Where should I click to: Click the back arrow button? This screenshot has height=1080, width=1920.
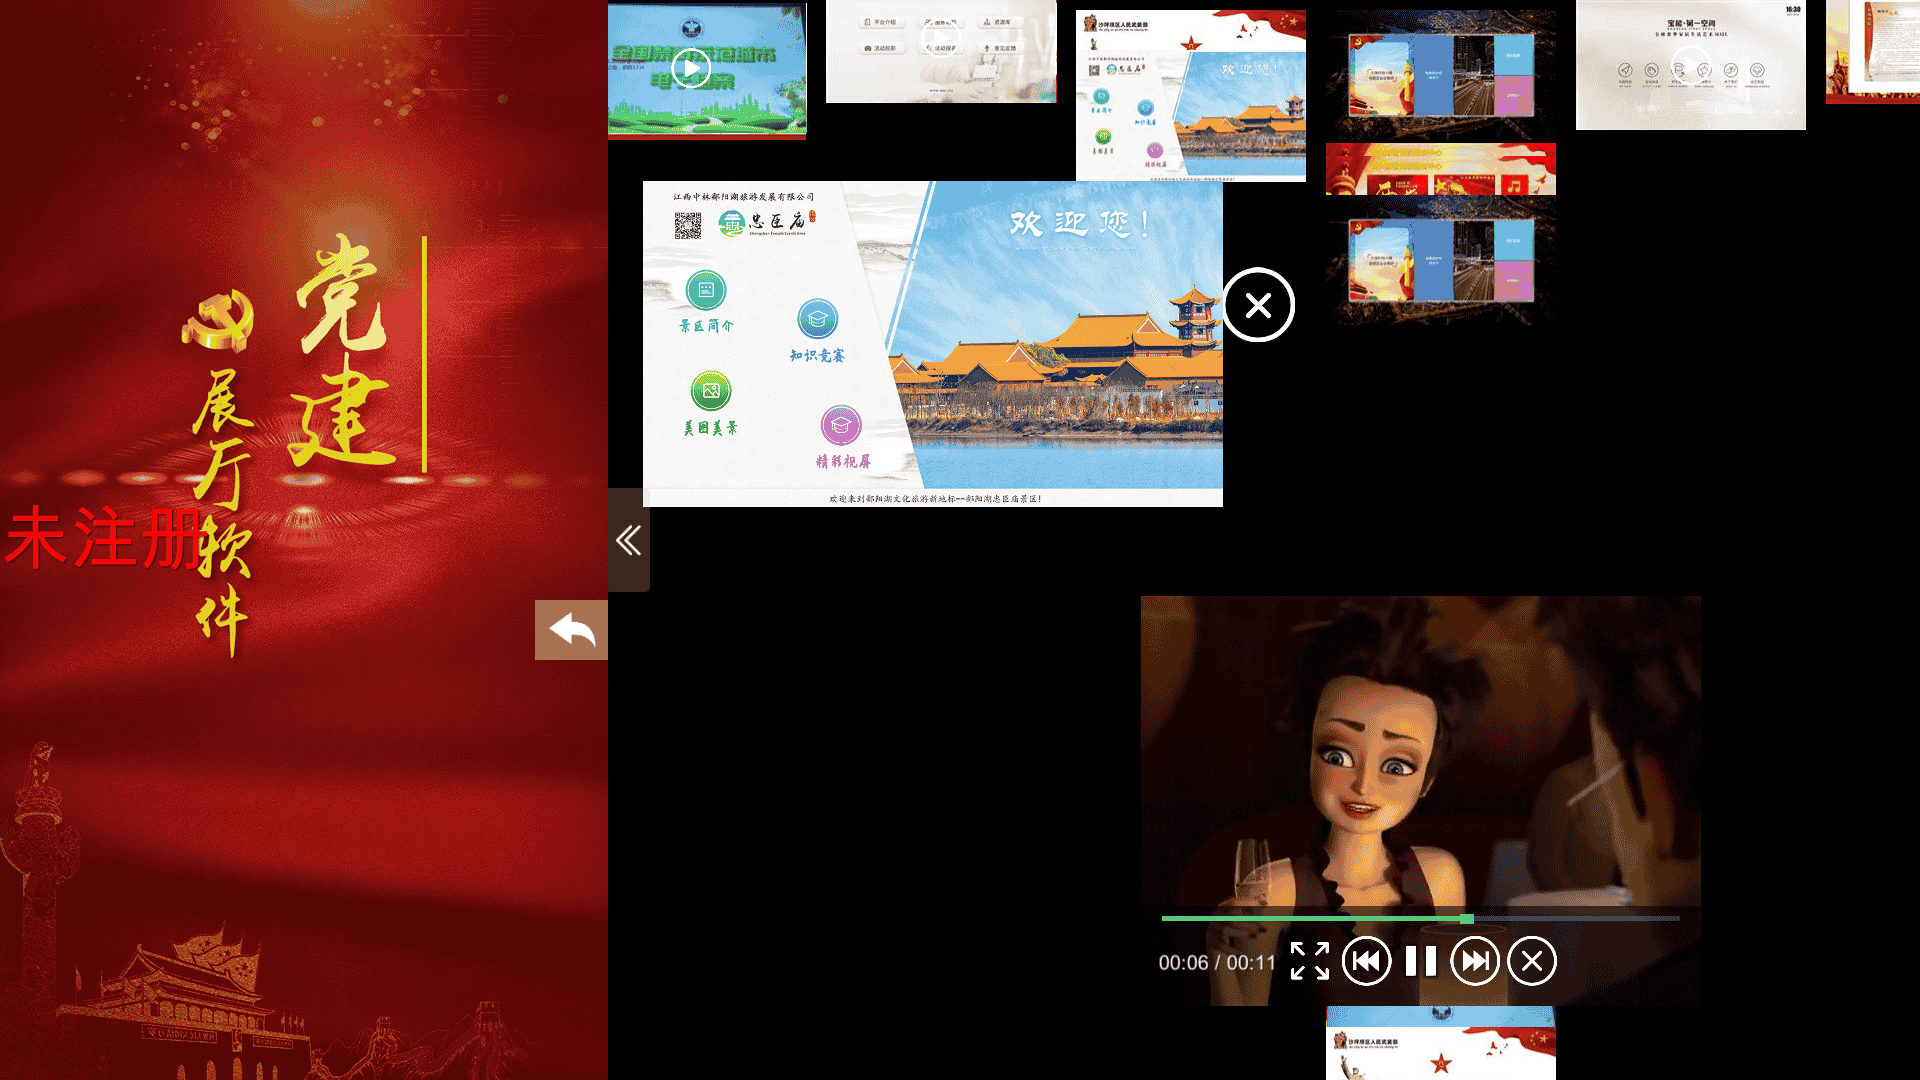pyautogui.click(x=571, y=630)
